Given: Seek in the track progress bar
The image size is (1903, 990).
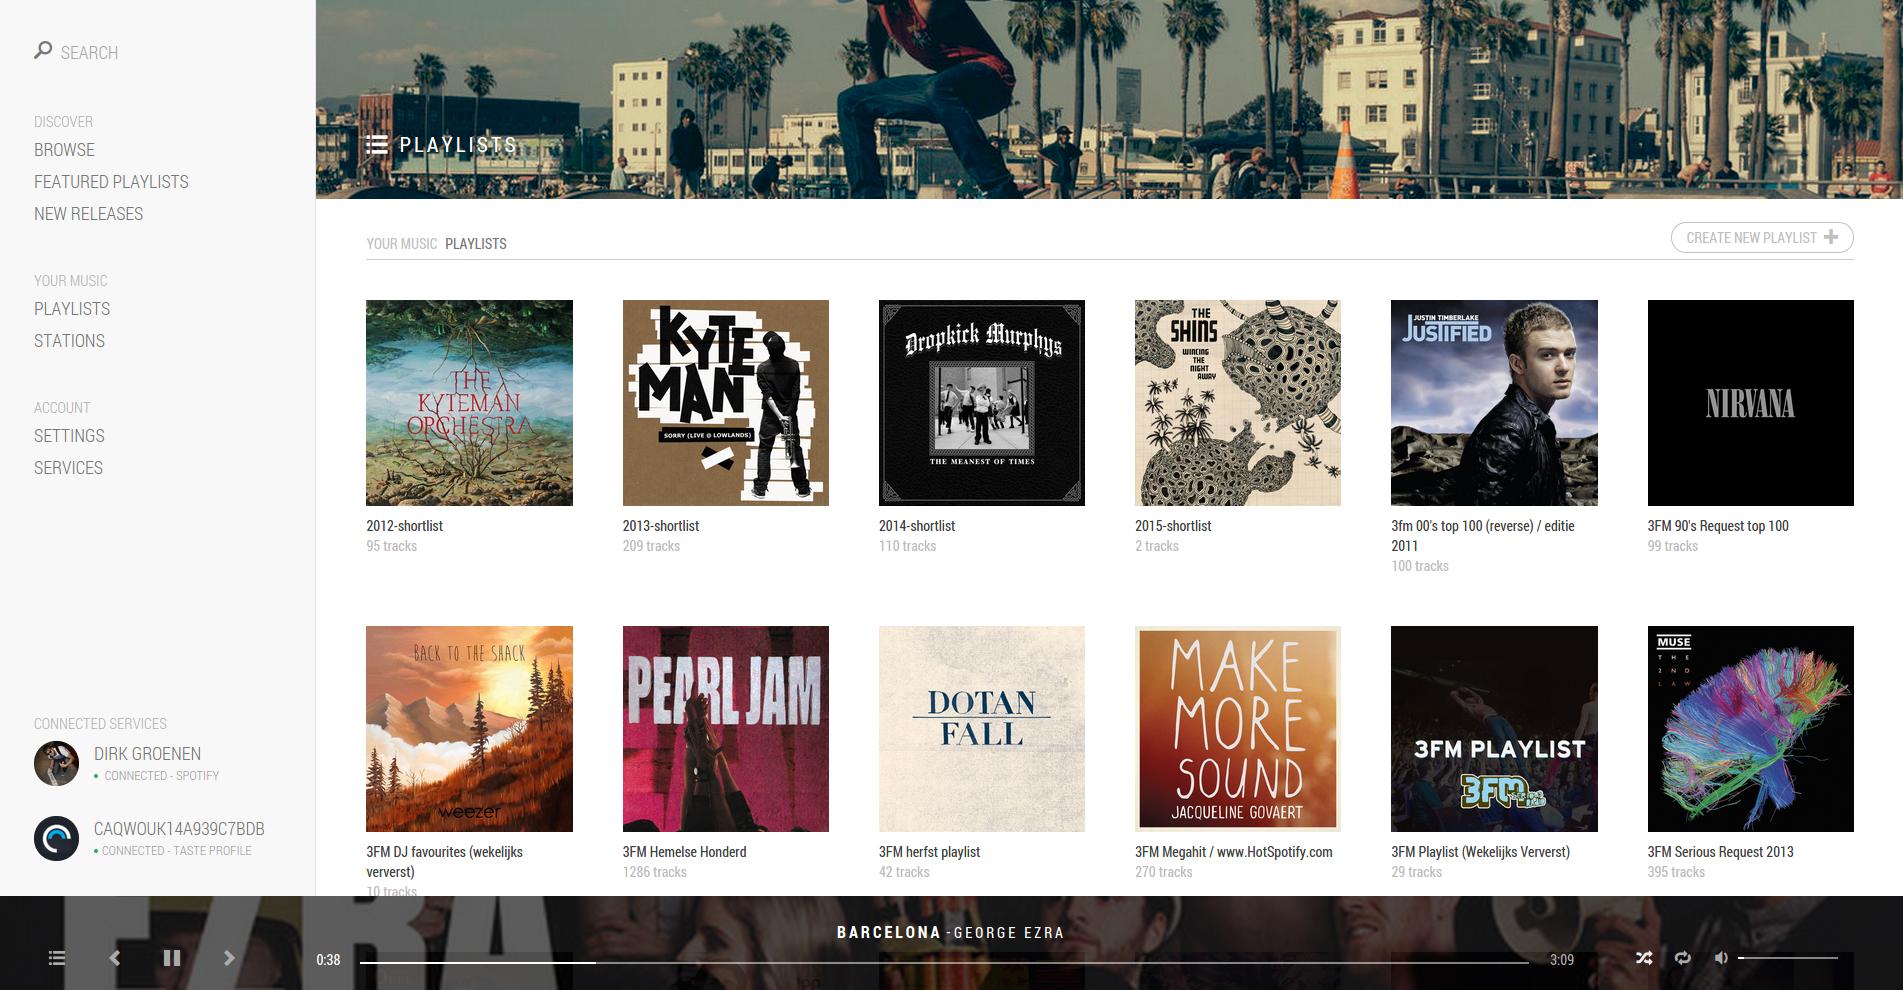Looking at the screenshot, I should (x=944, y=962).
